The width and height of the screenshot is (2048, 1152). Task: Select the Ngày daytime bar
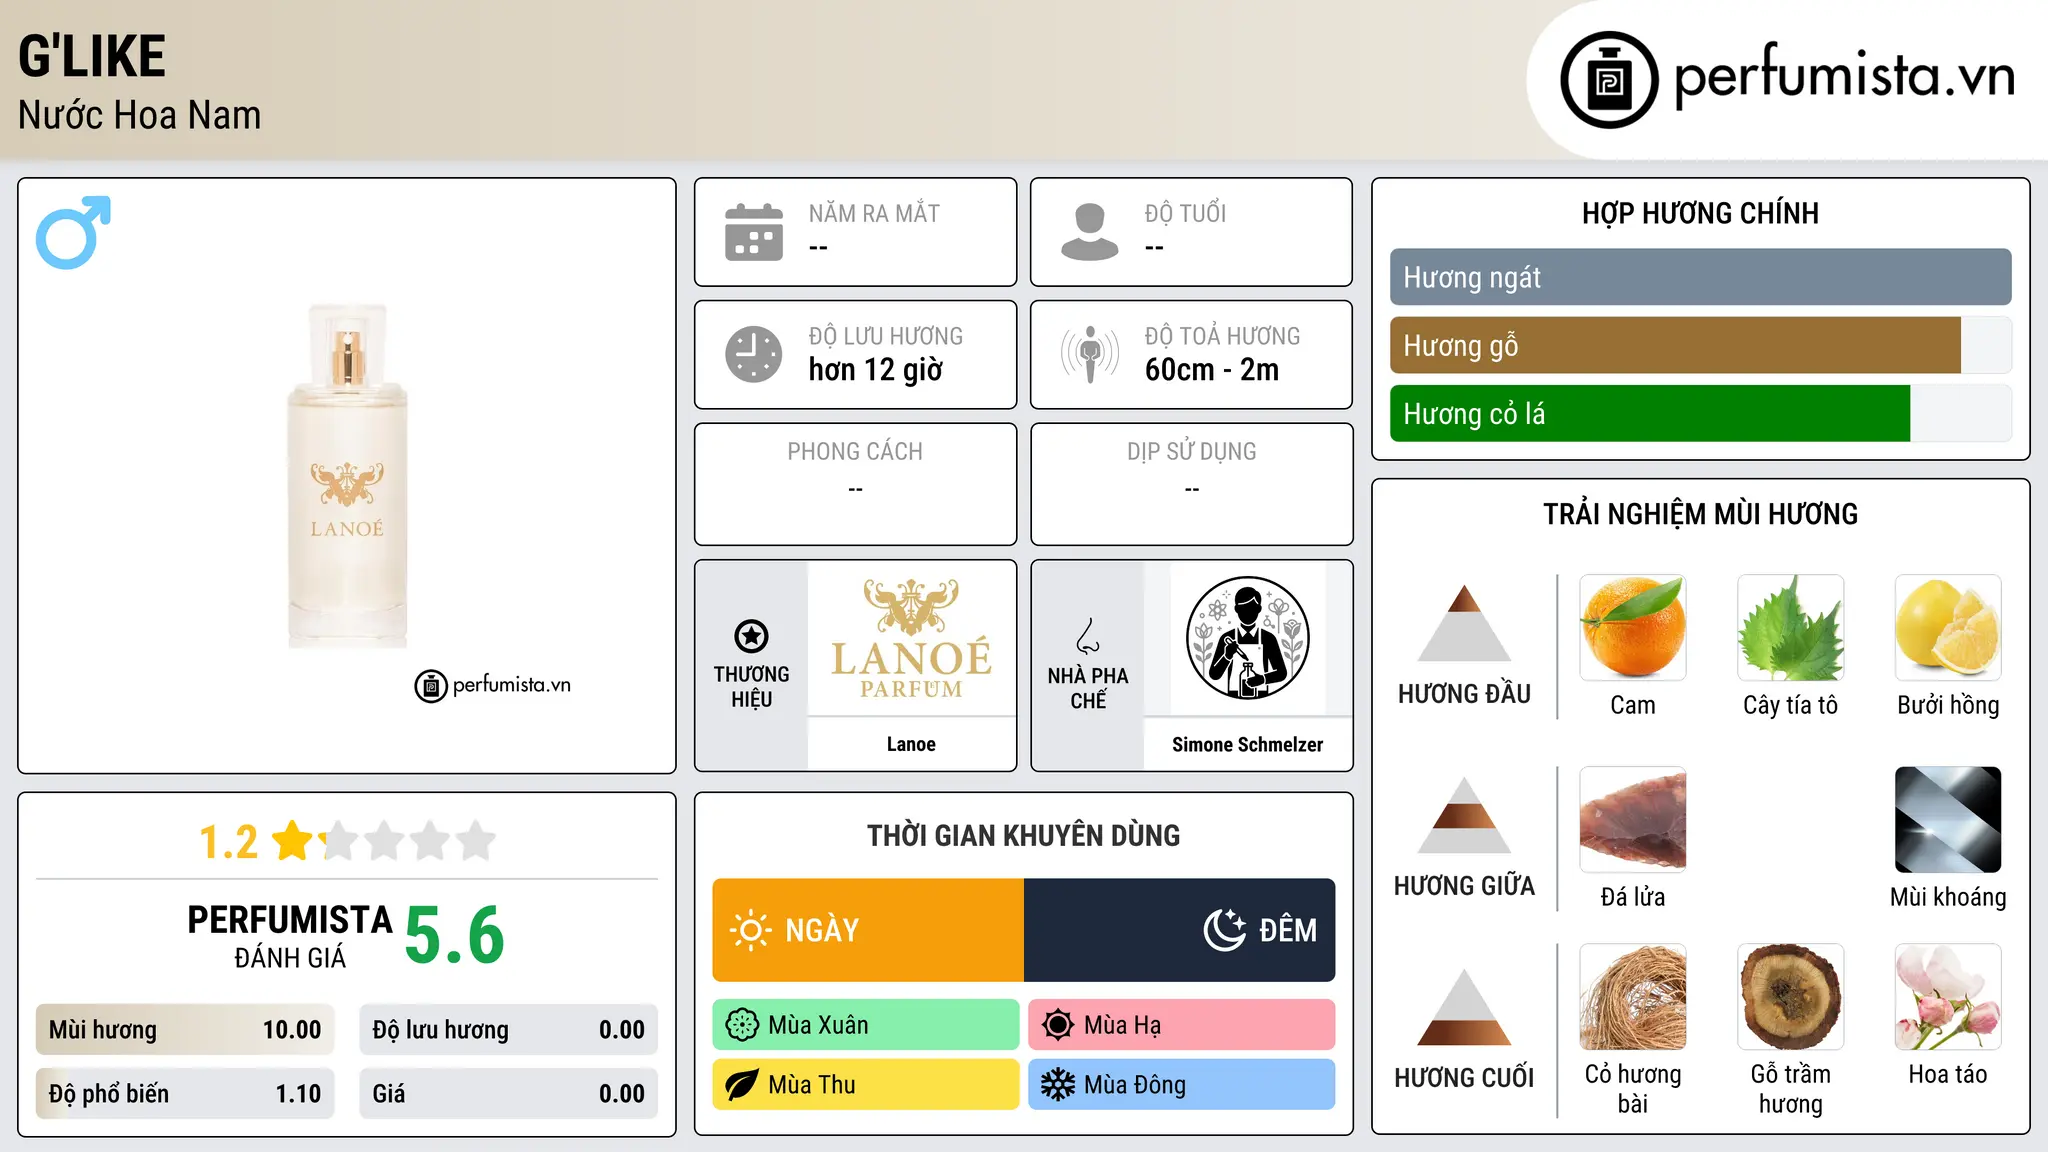(x=868, y=930)
